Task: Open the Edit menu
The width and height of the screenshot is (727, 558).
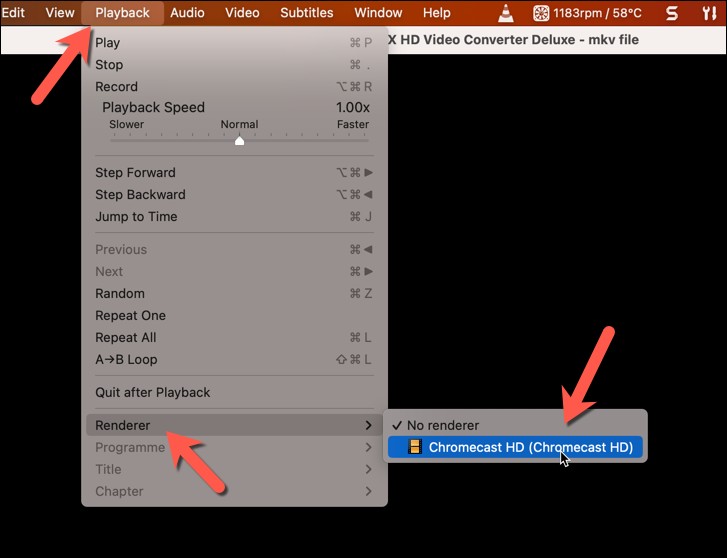Action: coord(13,13)
